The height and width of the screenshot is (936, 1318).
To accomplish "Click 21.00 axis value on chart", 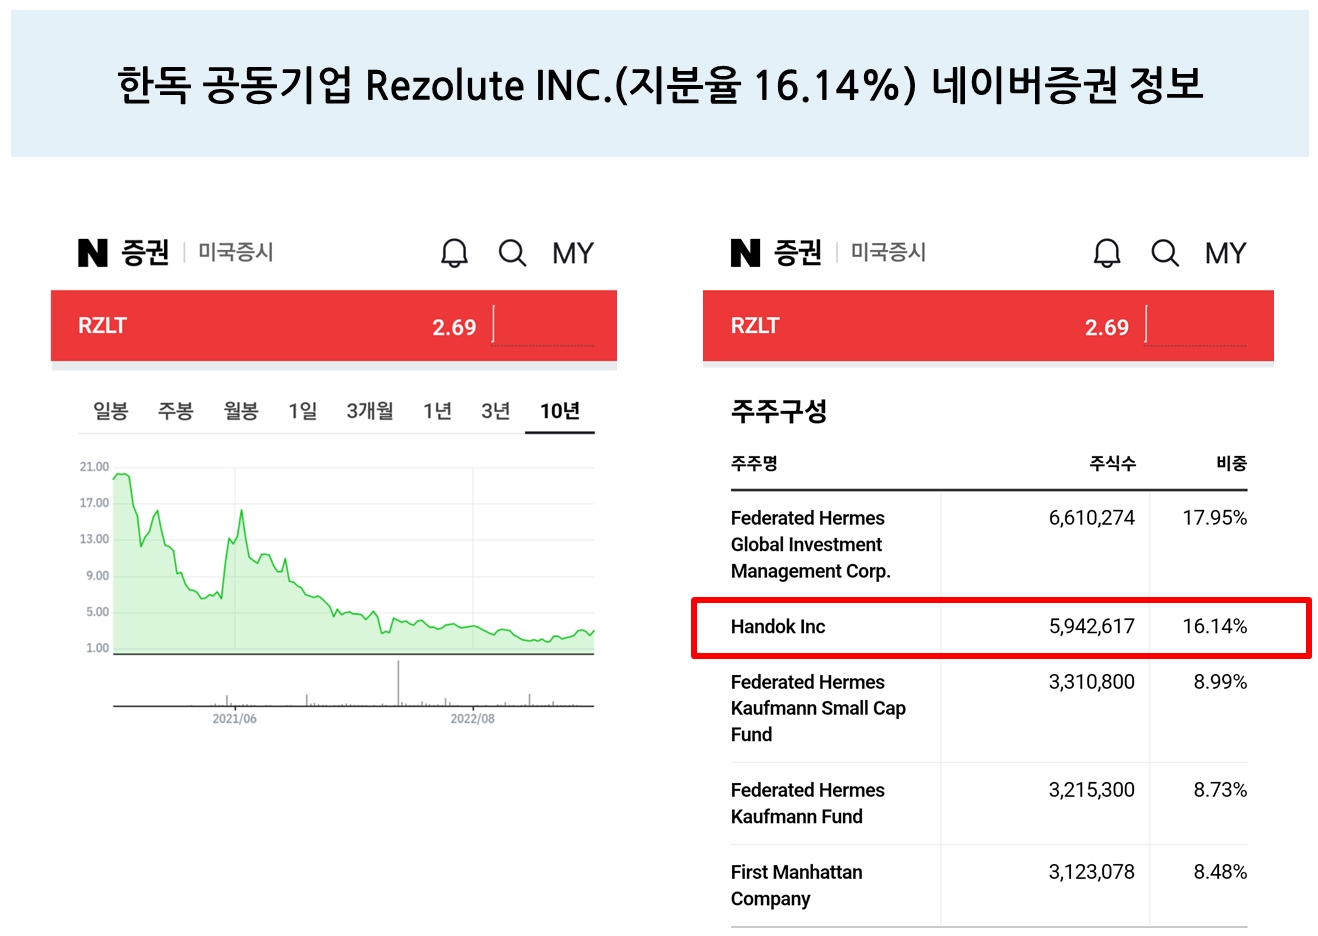I will tap(95, 467).
